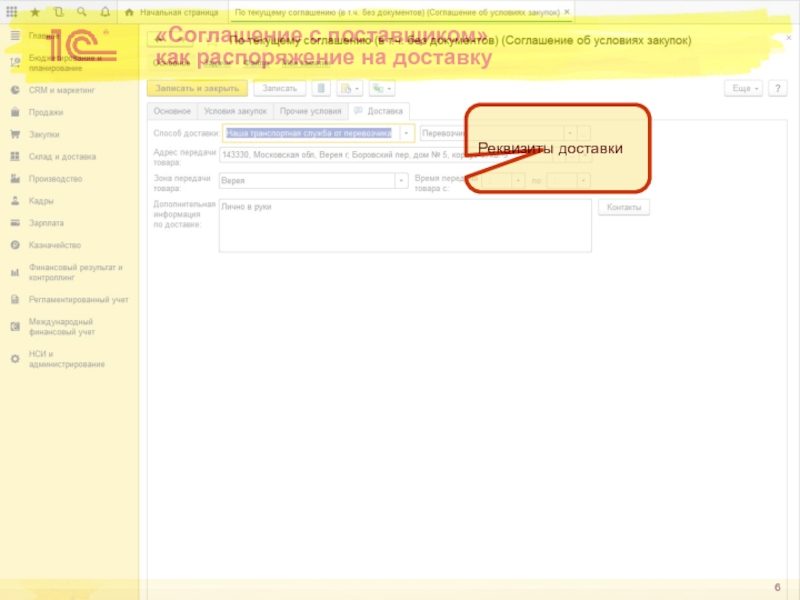Click the Кадры person icon
Image resolution: width=800 pixels, height=600 pixels.
[x=15, y=201]
